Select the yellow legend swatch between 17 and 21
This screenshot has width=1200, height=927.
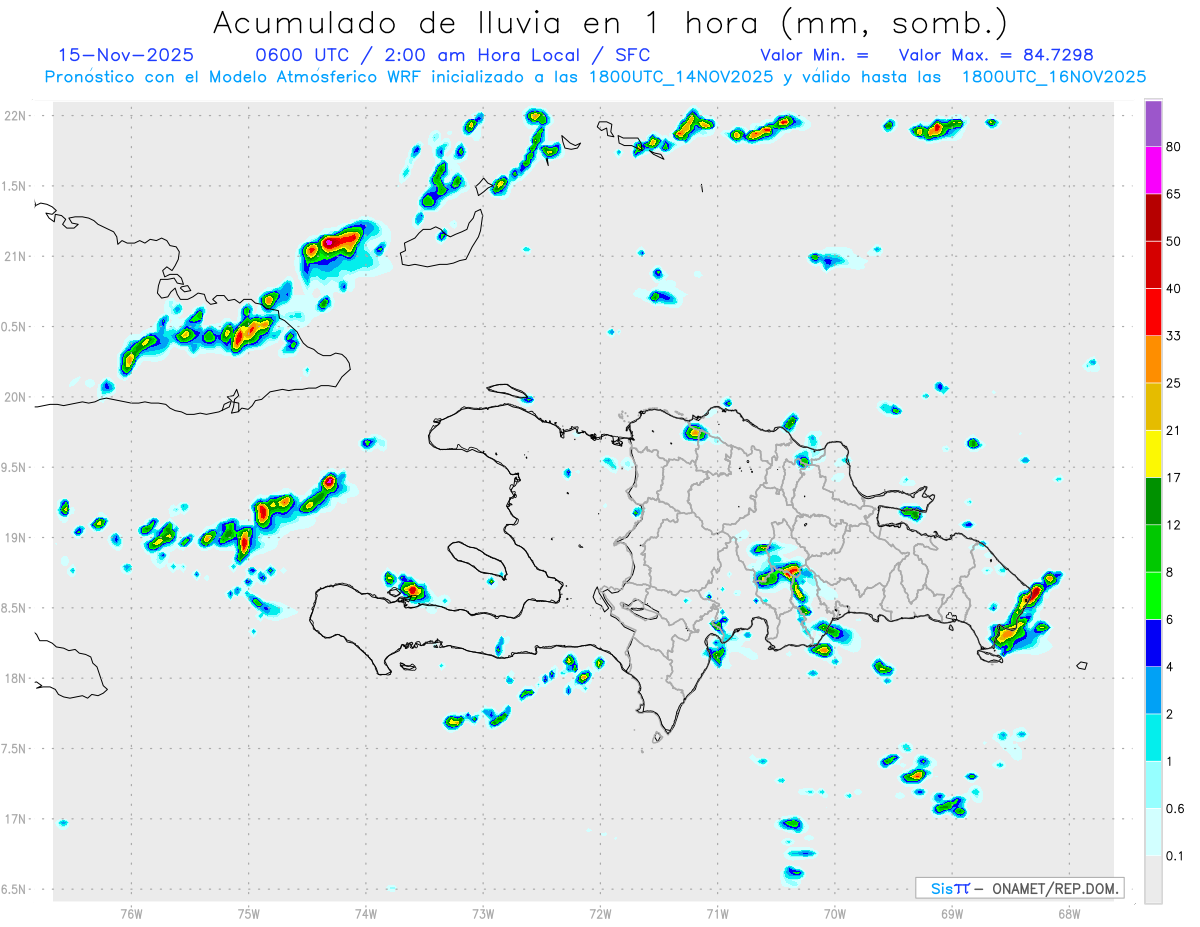coord(1153,454)
